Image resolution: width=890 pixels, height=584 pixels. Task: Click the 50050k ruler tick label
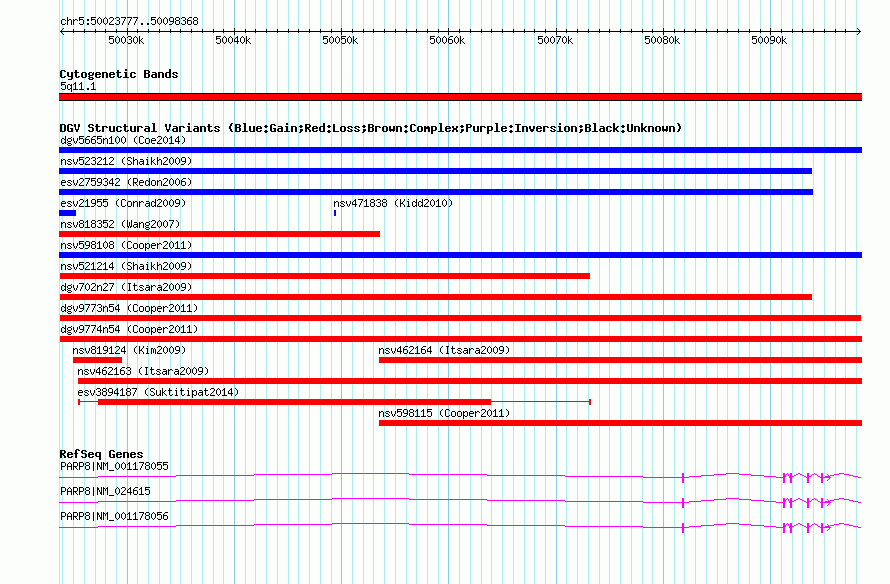click(340, 40)
